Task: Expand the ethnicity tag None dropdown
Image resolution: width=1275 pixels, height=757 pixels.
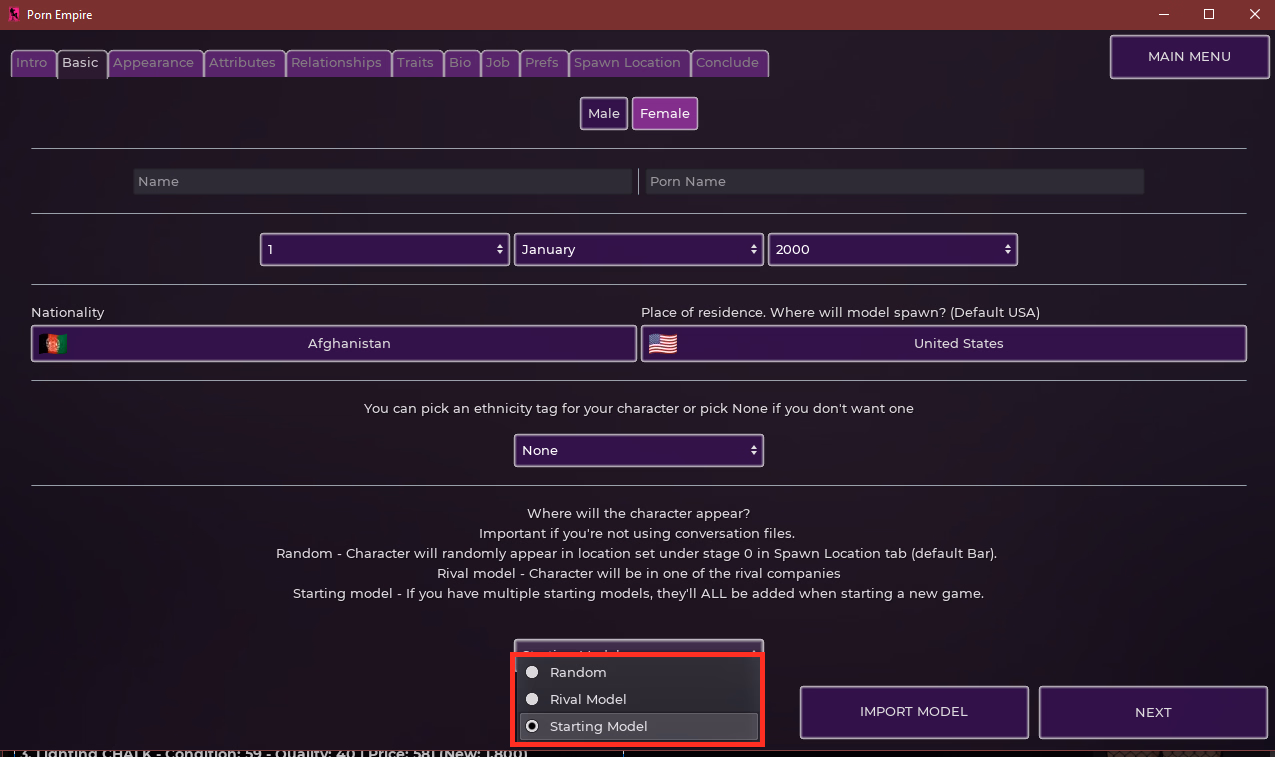Action: [638, 451]
